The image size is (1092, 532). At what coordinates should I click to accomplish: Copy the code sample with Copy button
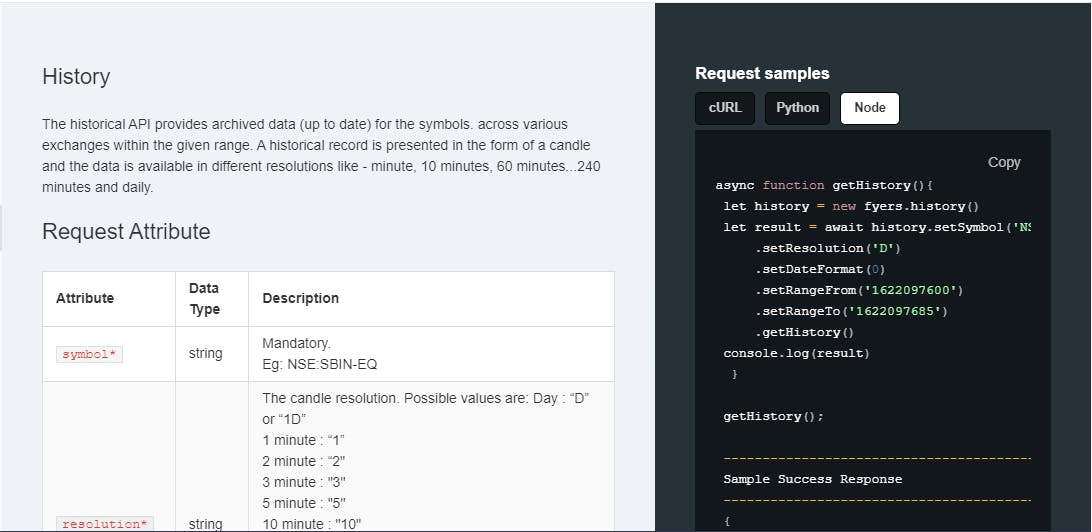1004,162
